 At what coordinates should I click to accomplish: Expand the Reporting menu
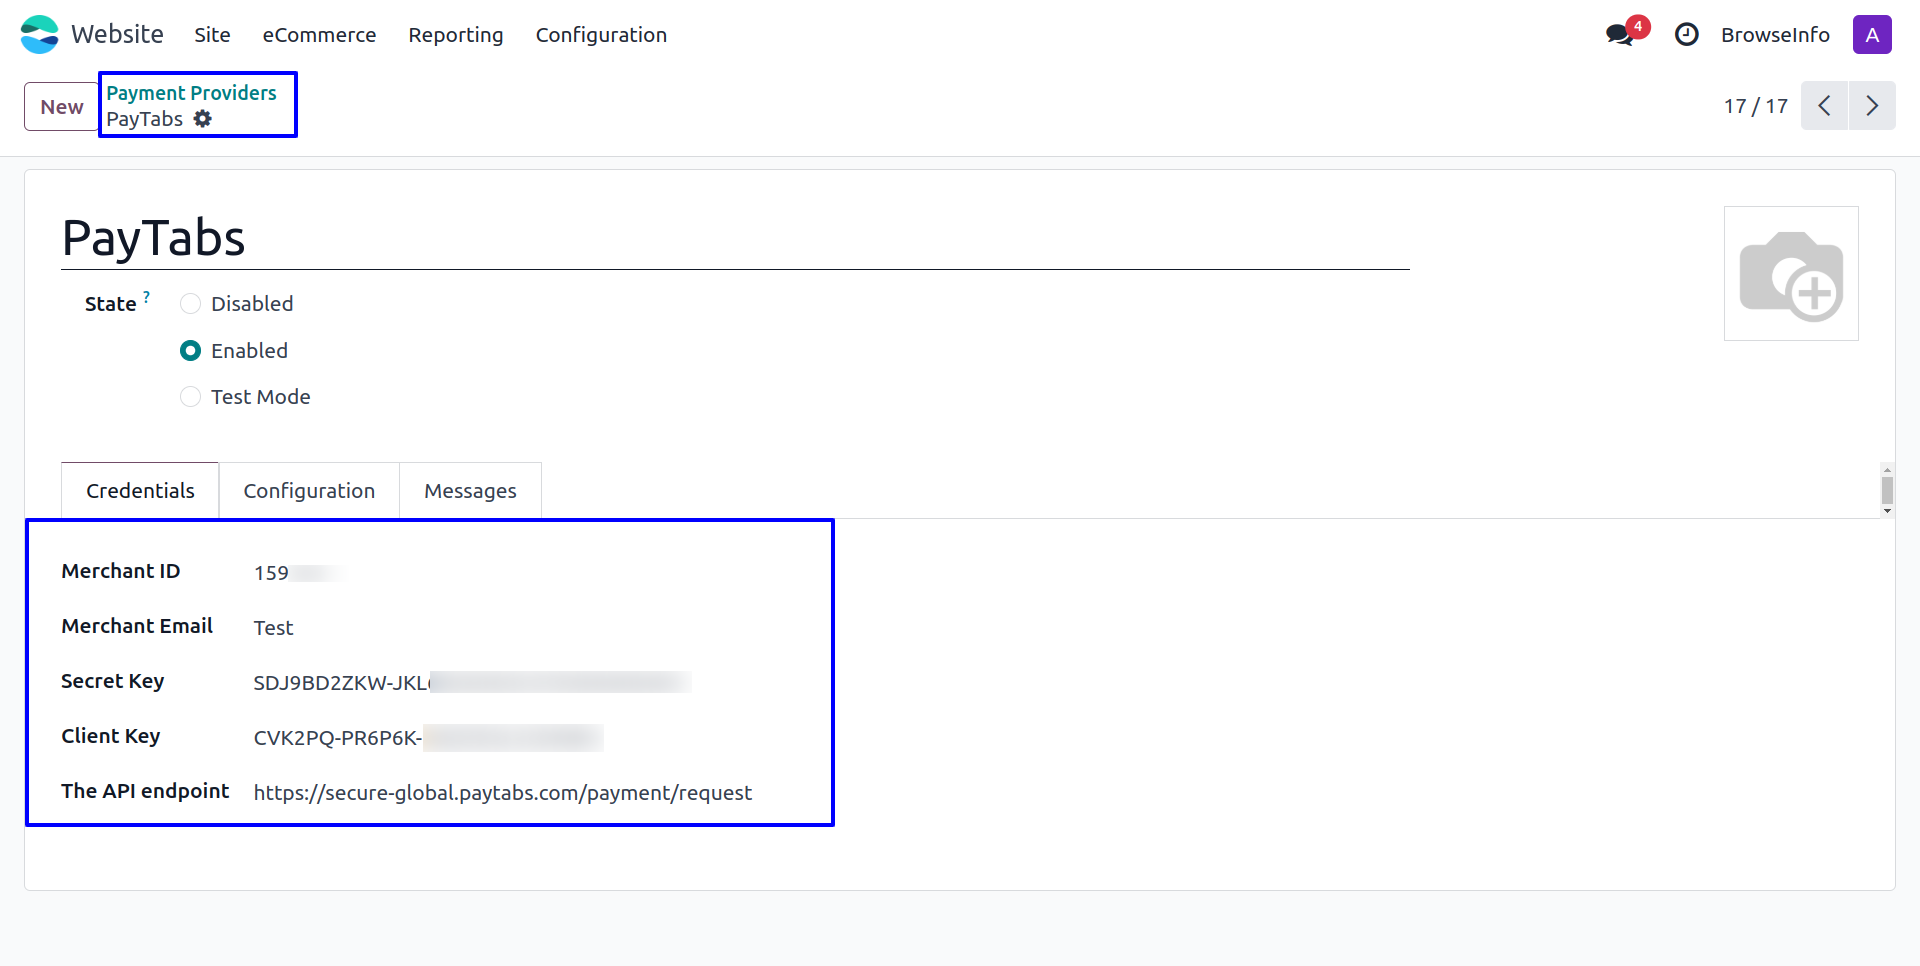(455, 35)
